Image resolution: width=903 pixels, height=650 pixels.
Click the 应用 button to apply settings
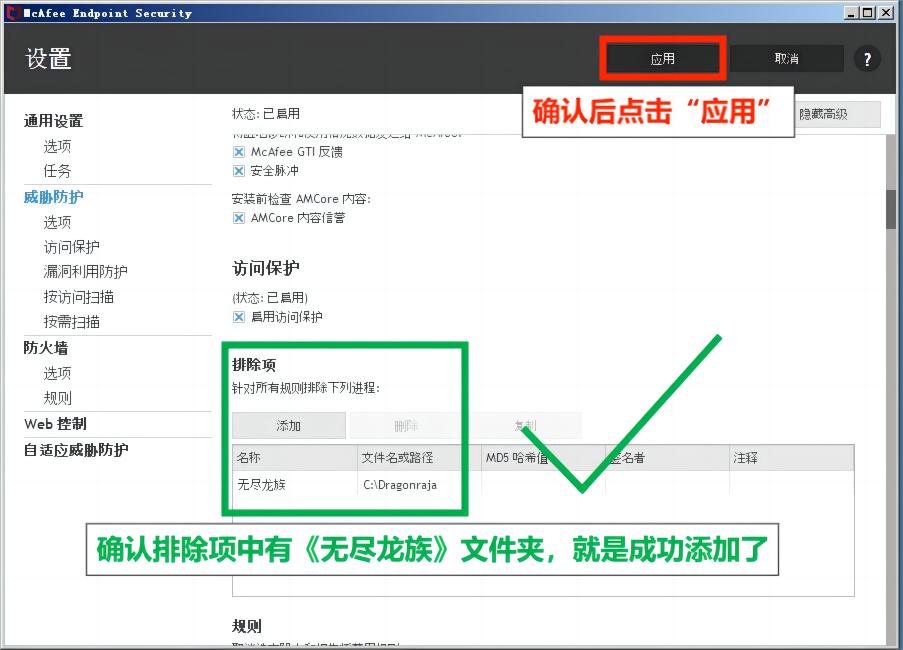[662, 59]
